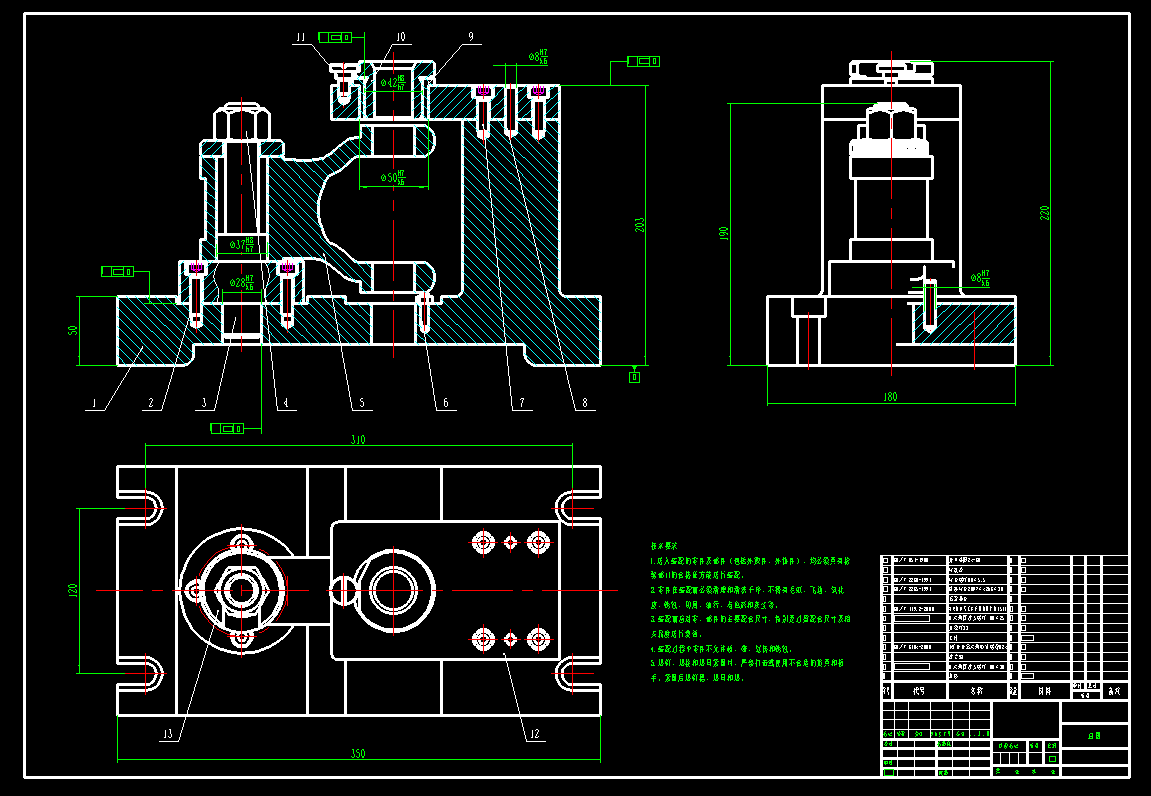
Task: Select the "350" overall length dimension
Action: (x=357, y=753)
